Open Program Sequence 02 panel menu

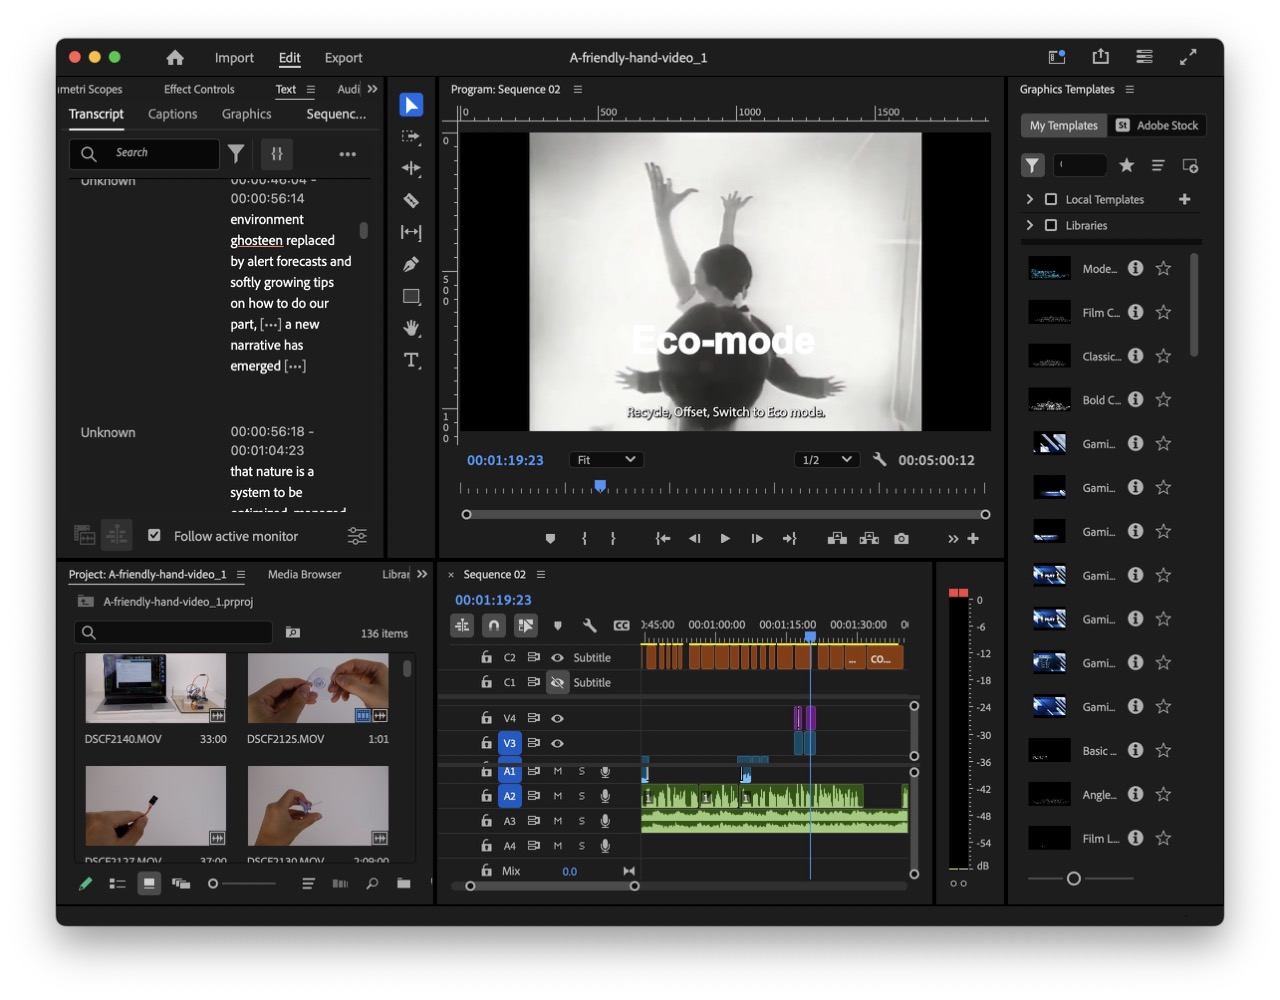[x=578, y=89]
